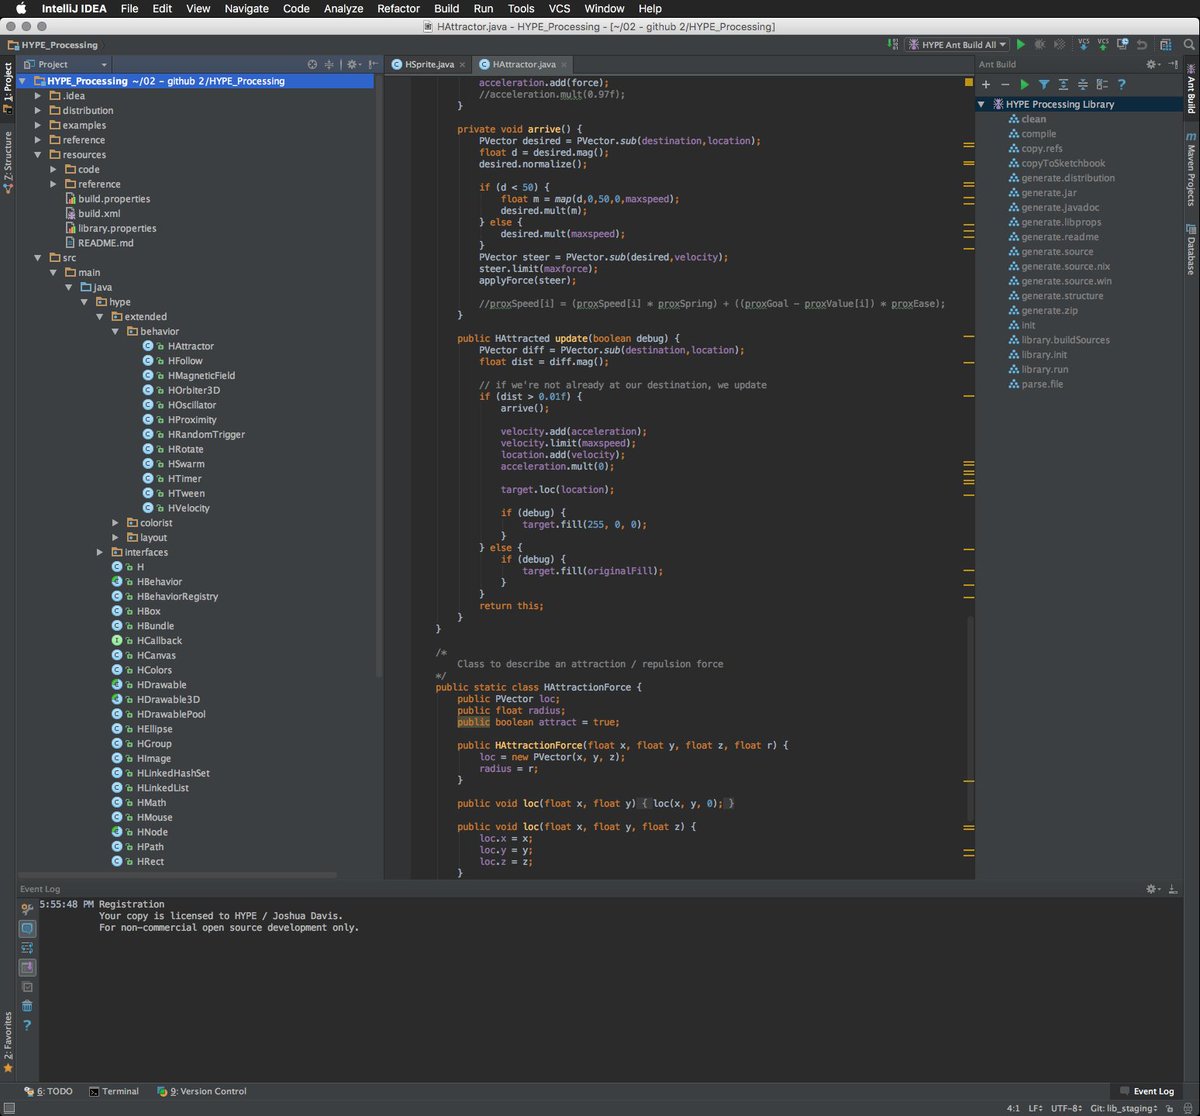Toggle the Event Log scroll-to-end button
The image size is (1200, 1116).
click(x=27, y=967)
